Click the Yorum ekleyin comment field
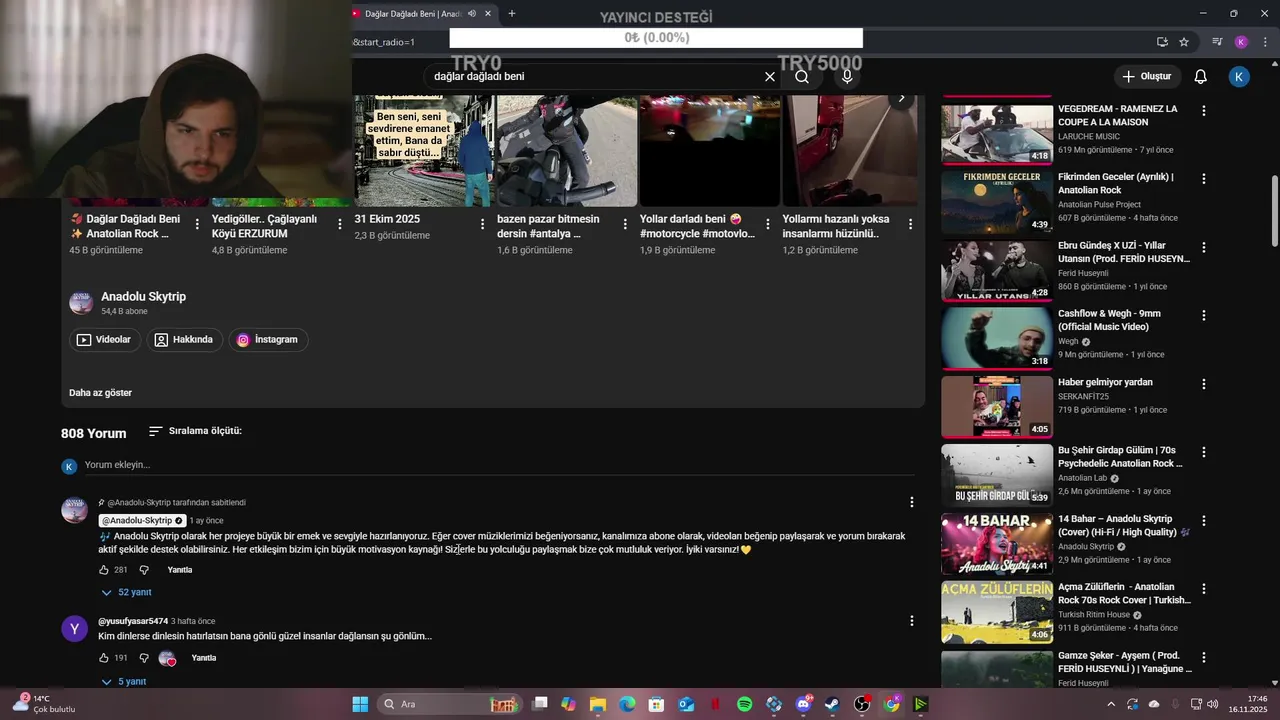The height and width of the screenshot is (720, 1280). tap(500, 465)
